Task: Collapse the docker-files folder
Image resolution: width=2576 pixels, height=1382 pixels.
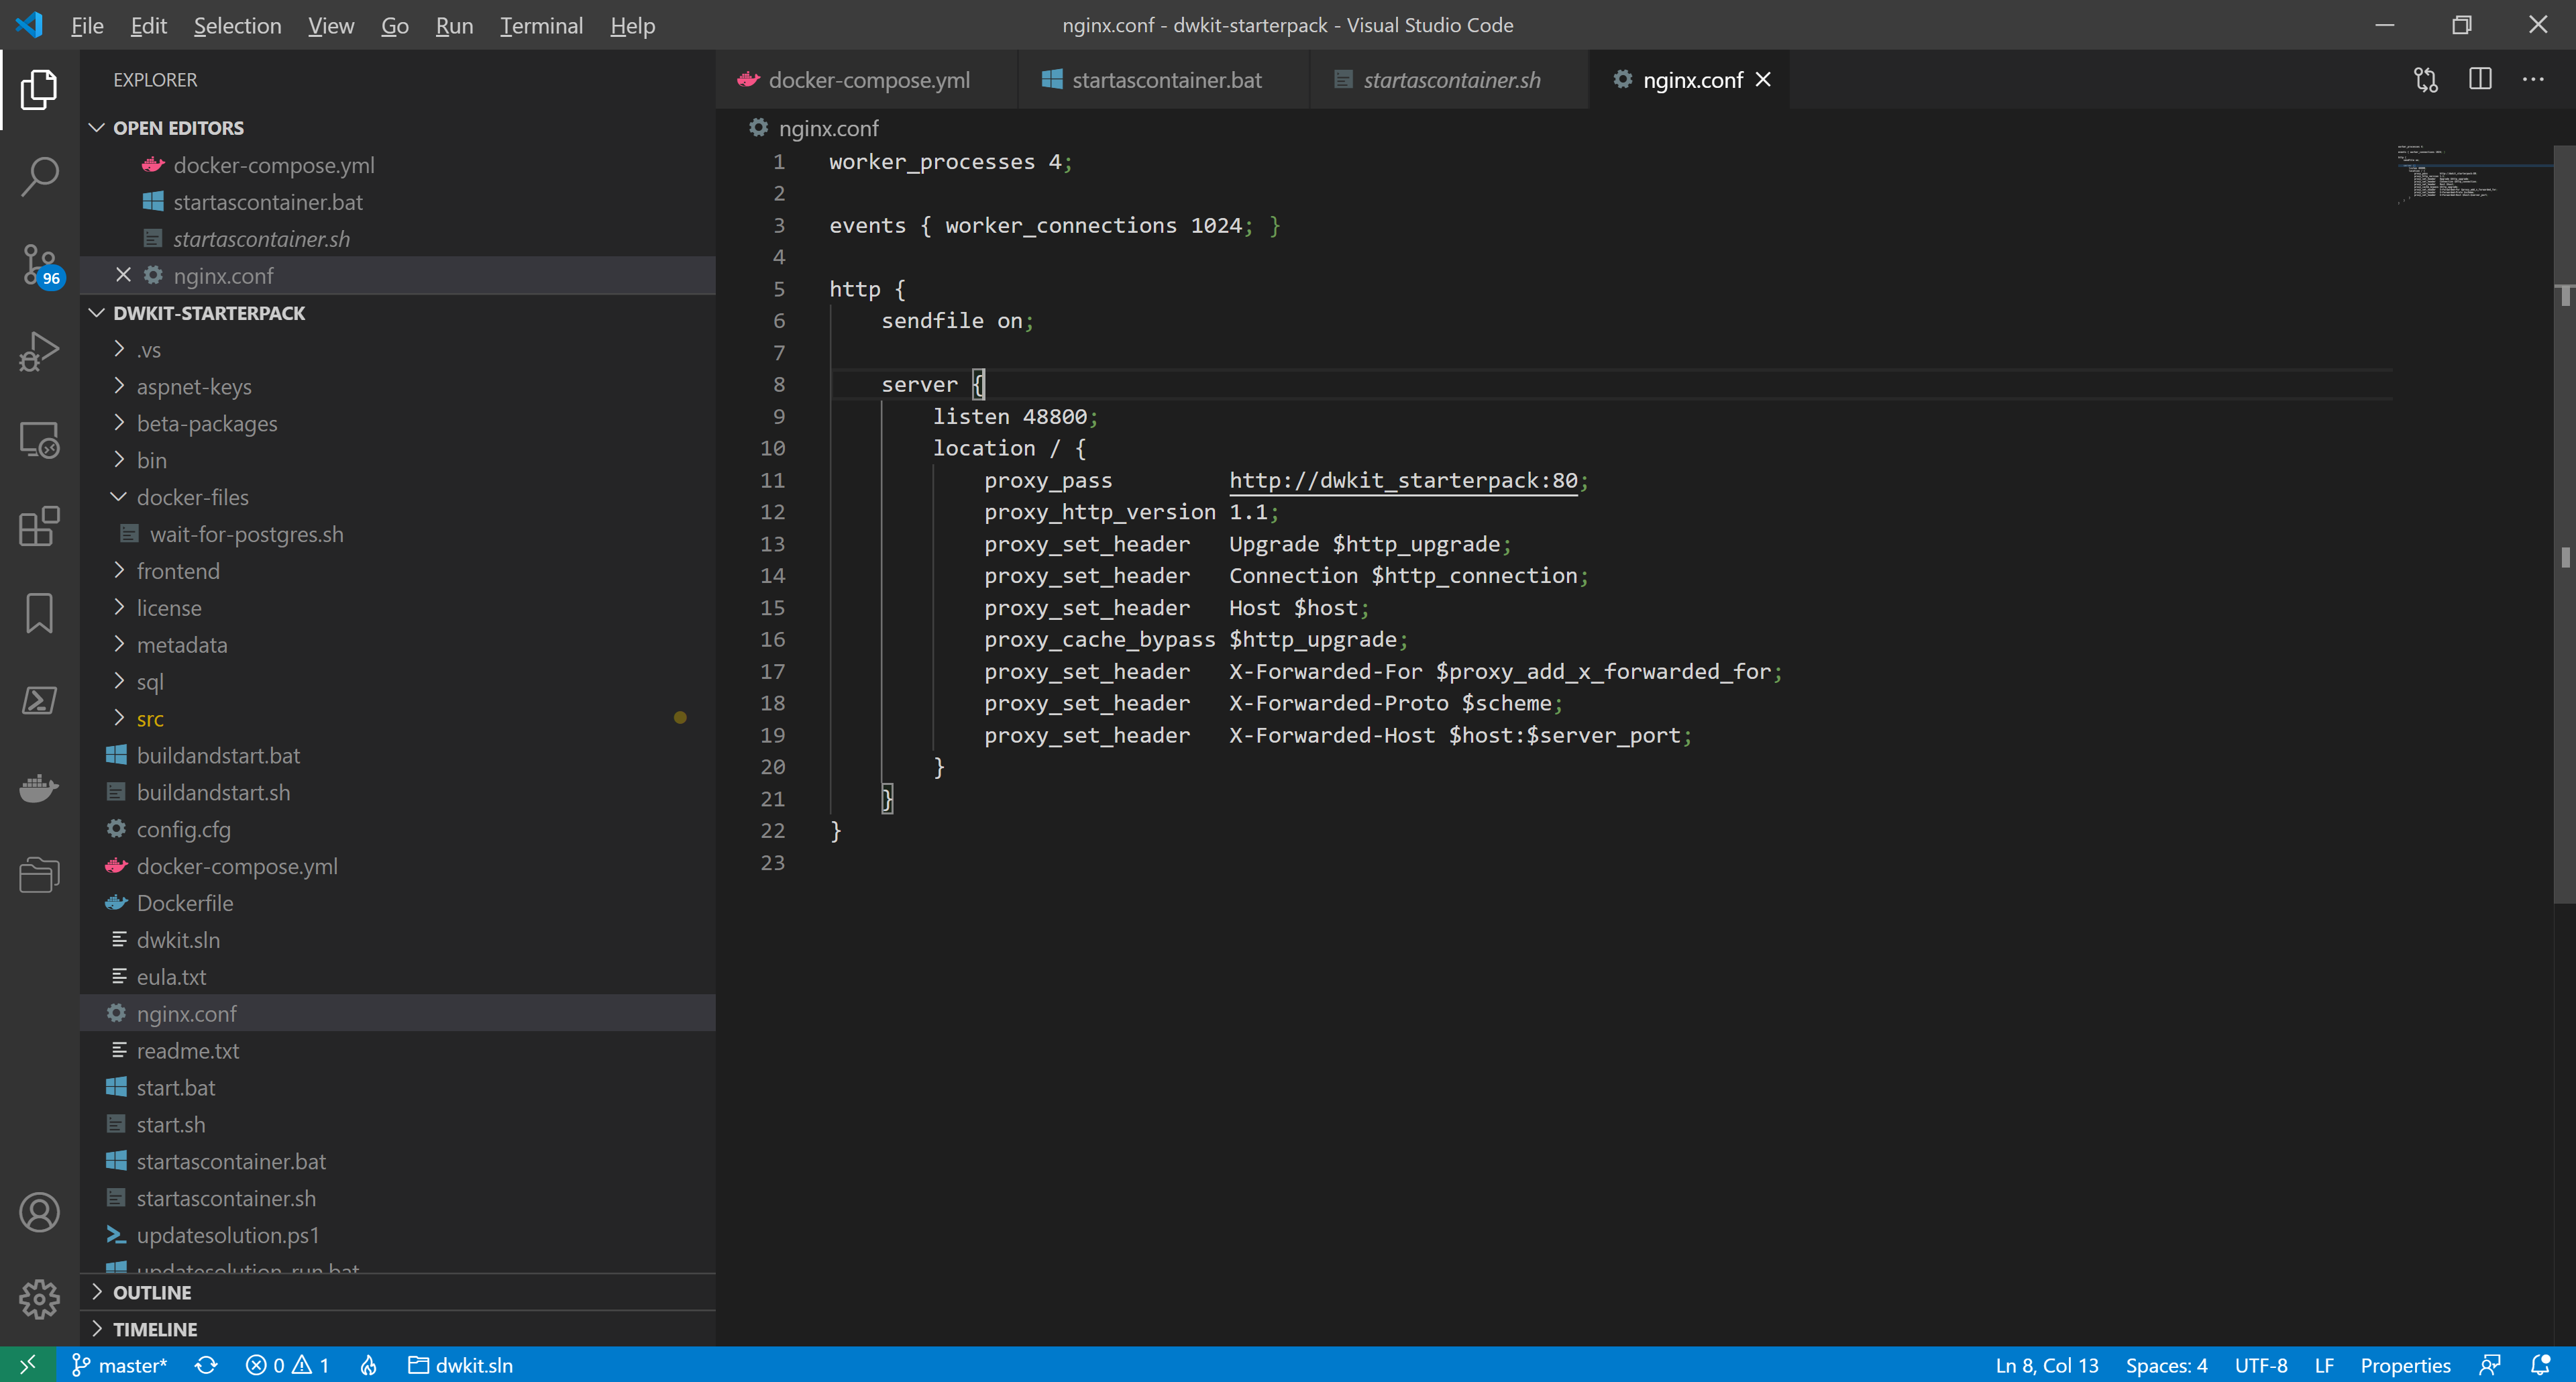Action: point(398,497)
